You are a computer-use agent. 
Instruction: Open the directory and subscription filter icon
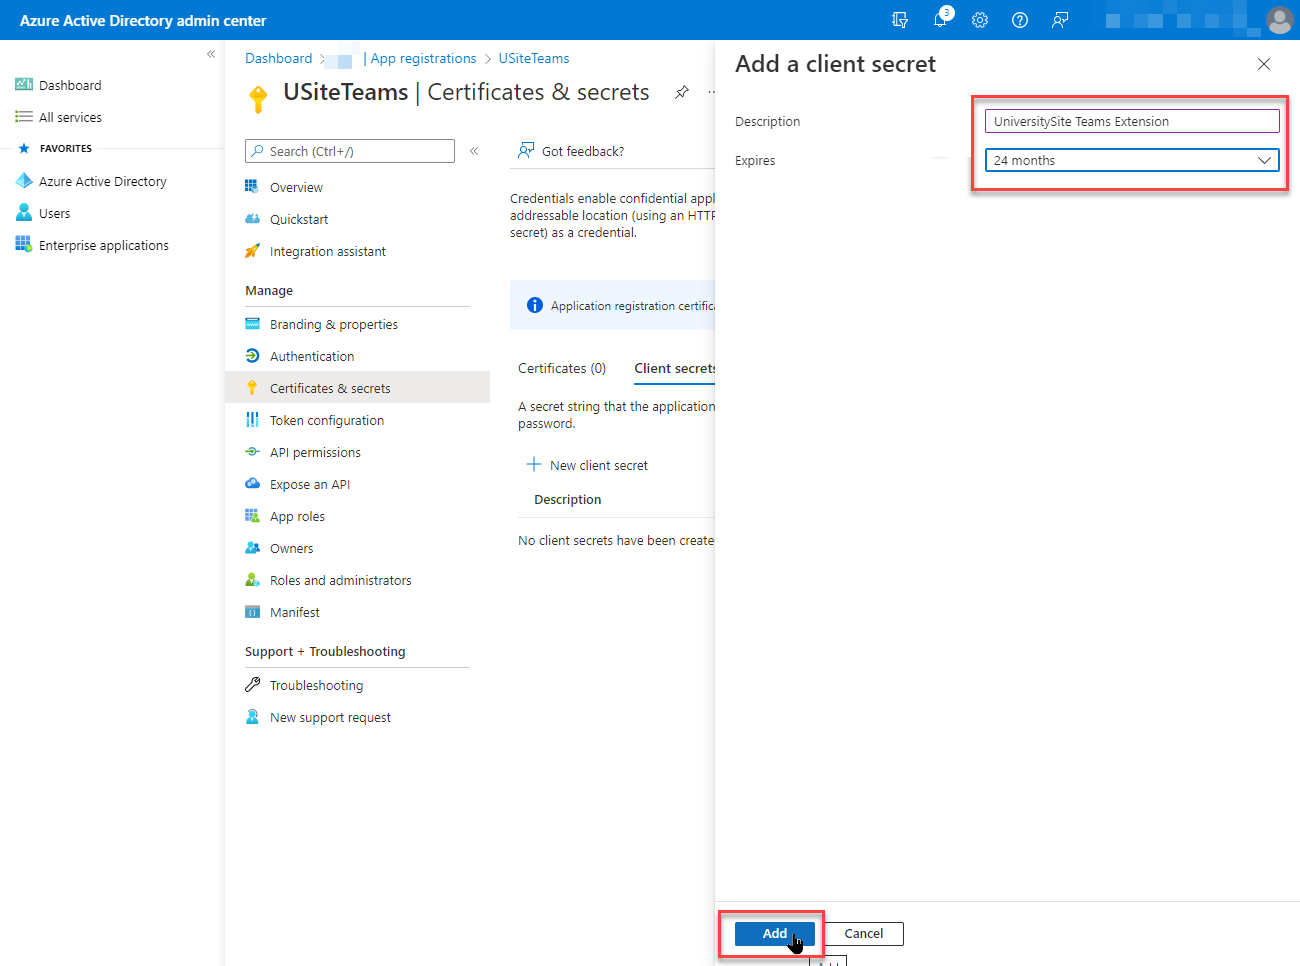[900, 20]
